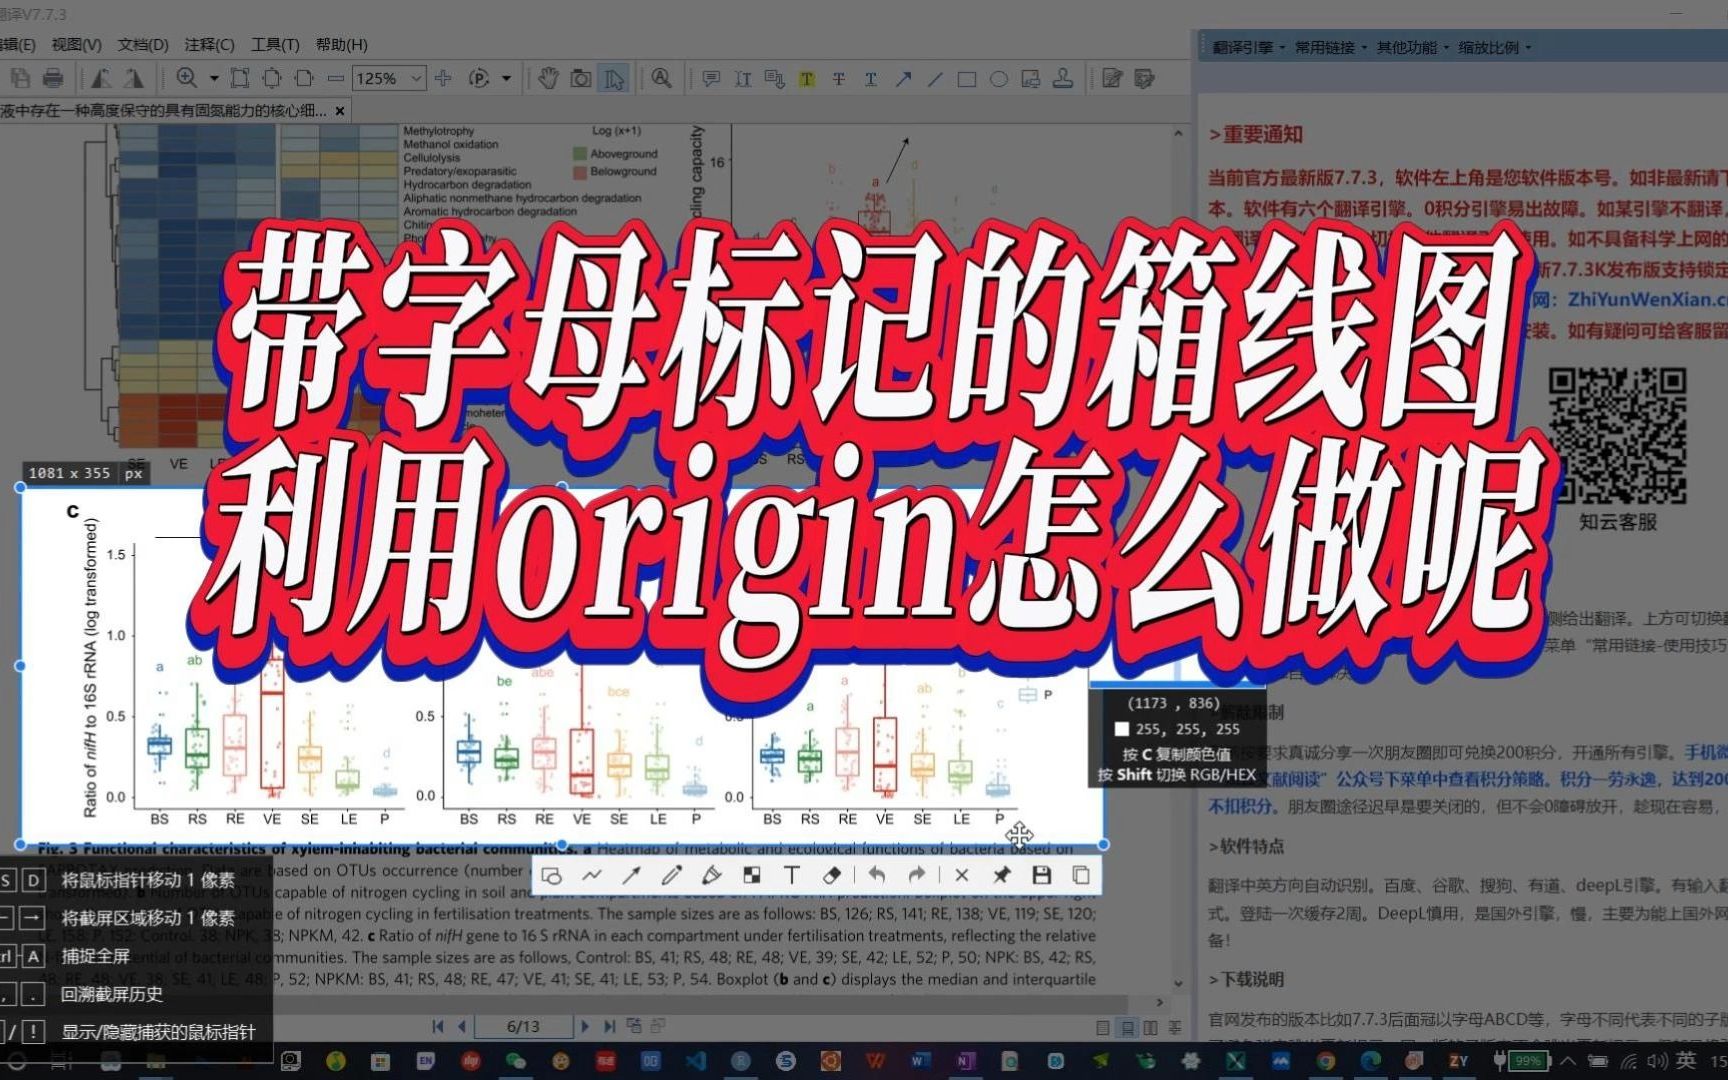
Task: Select the rectangle/ellipse shape tool in screenshot toolbar
Action: tap(551, 876)
